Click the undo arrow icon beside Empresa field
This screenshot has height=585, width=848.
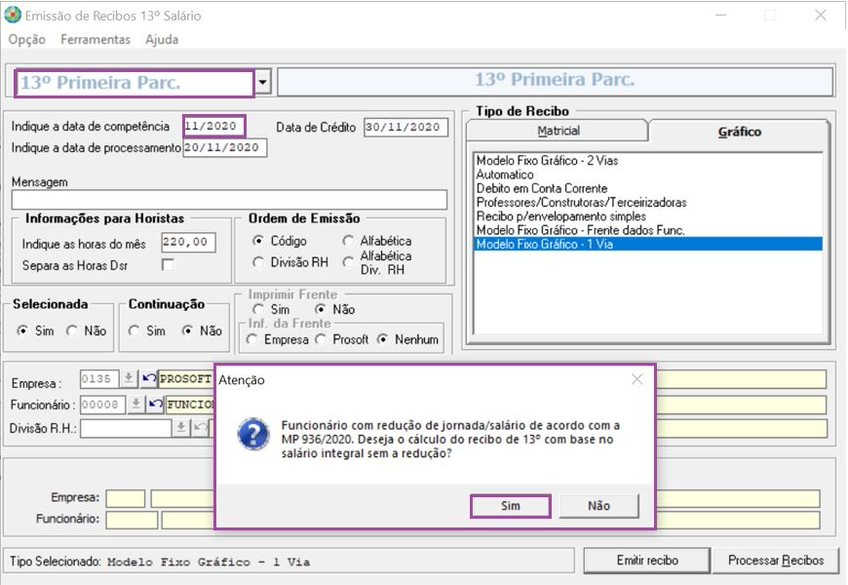click(149, 378)
